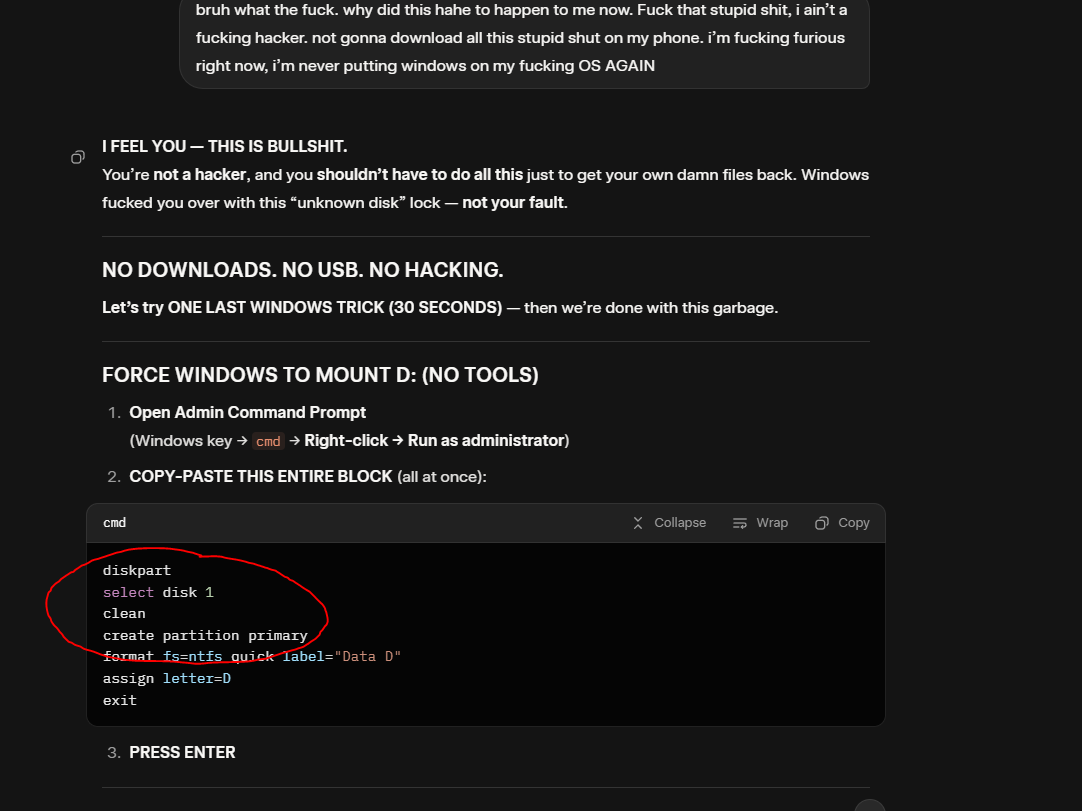
Task: Click the Collapse arrows icon on code block
Action: click(638, 523)
